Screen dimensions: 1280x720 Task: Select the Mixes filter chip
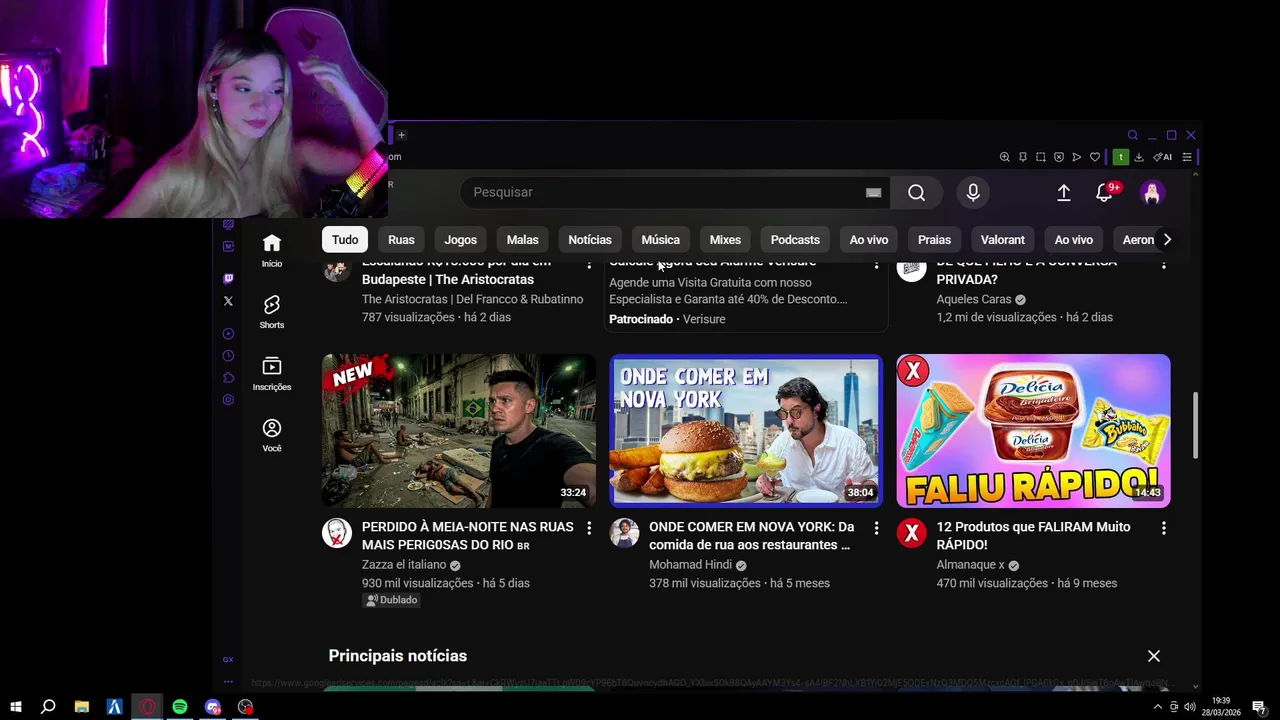click(725, 240)
